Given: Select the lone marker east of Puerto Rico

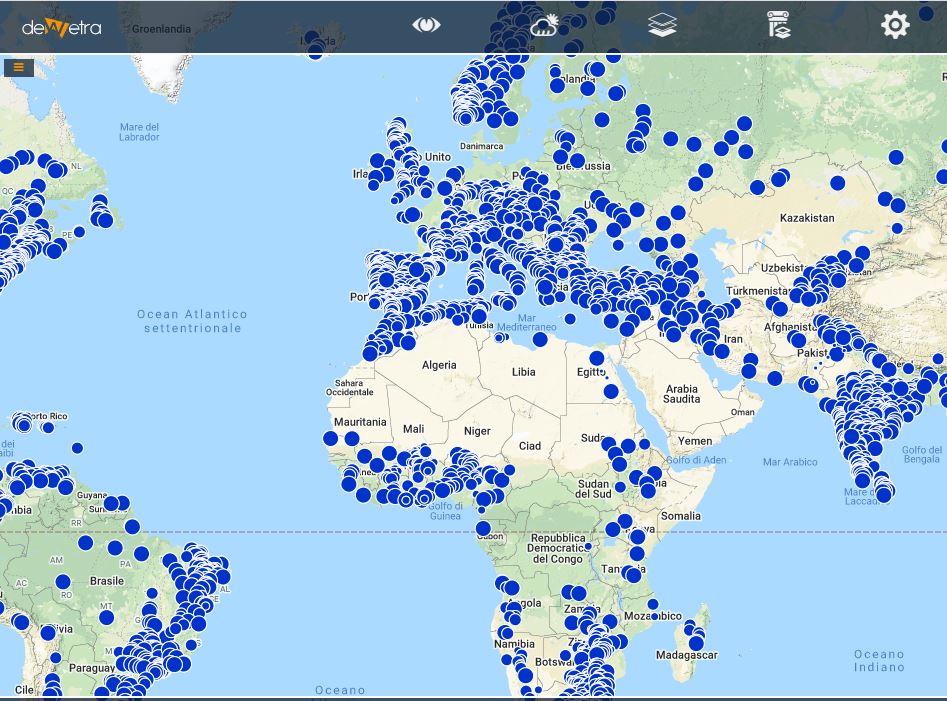Looking at the screenshot, I should 77,448.
